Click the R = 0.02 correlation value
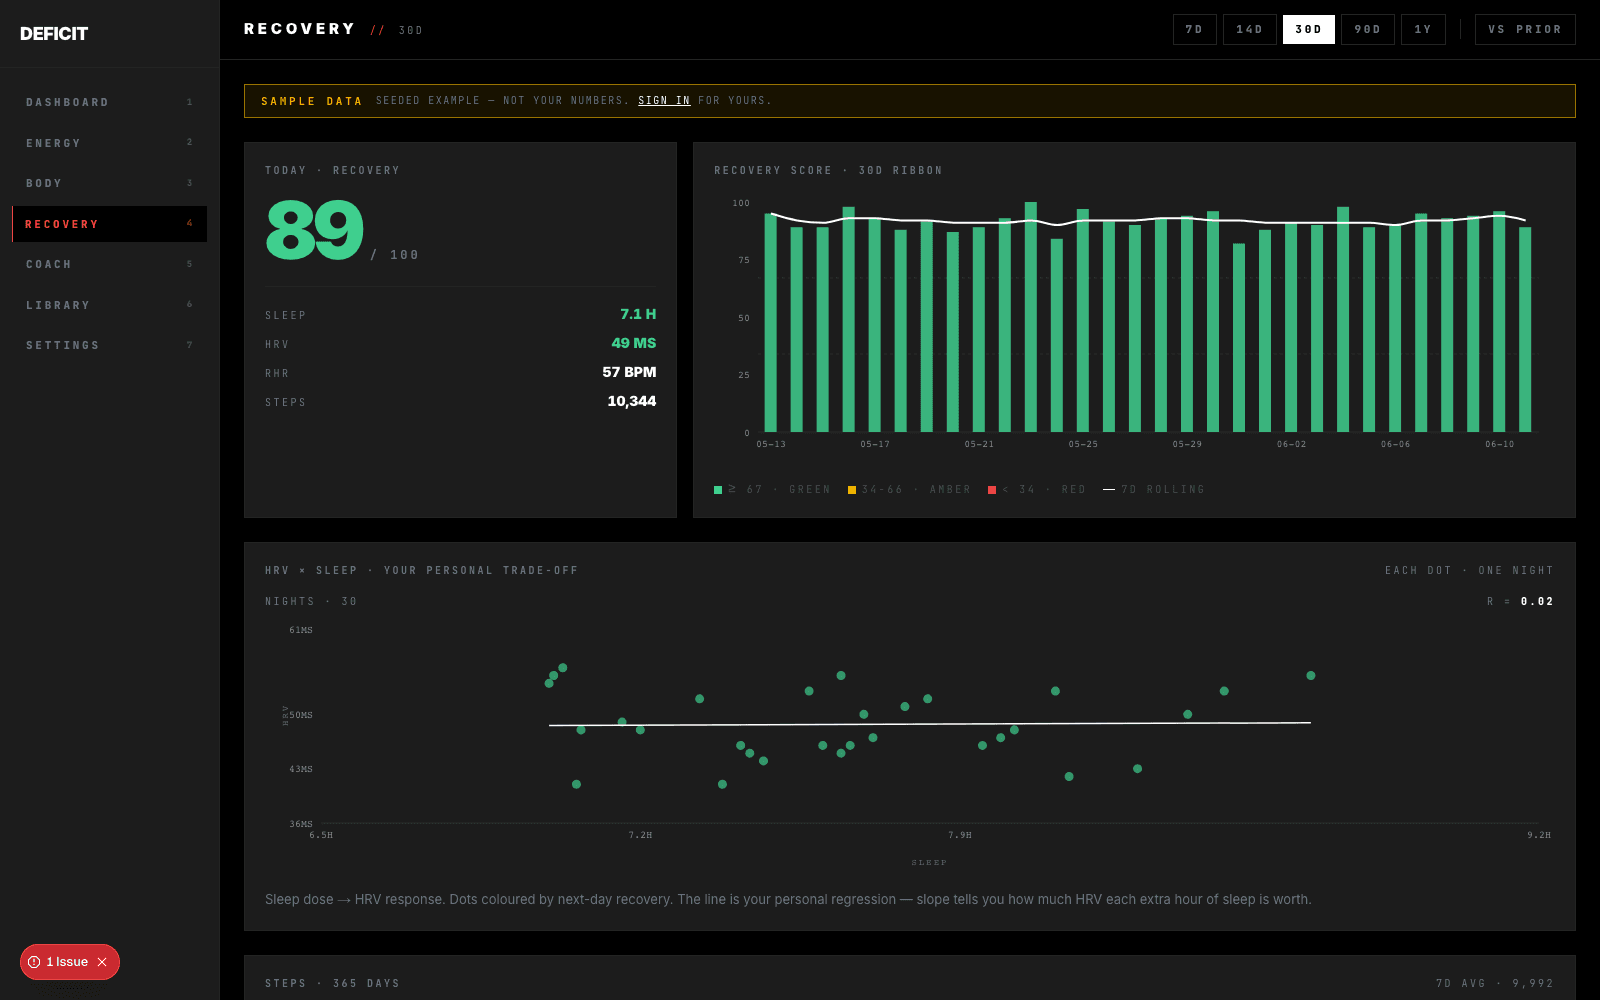The image size is (1600, 1000). click(x=1521, y=602)
